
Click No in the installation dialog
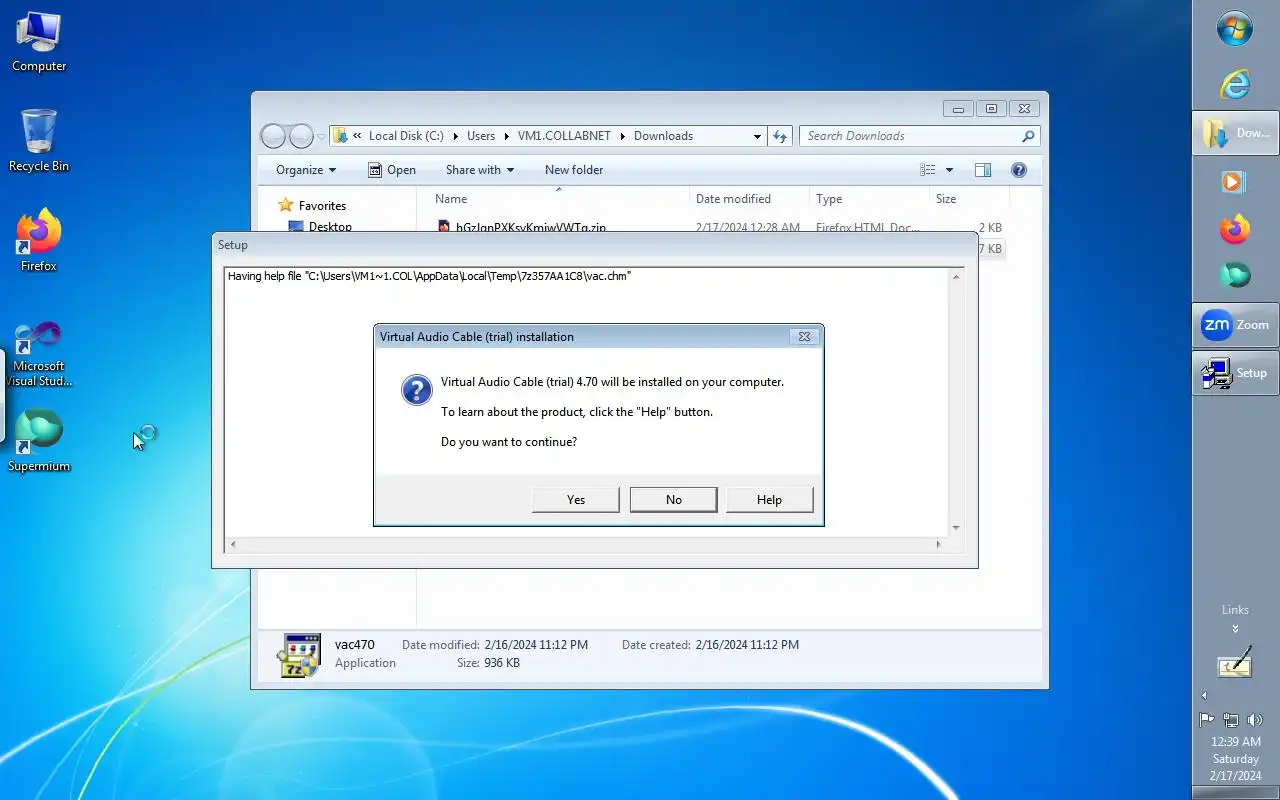pyautogui.click(x=673, y=499)
